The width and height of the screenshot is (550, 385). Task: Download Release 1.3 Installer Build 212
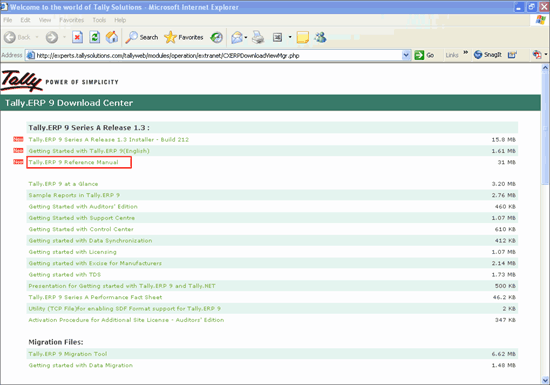pos(108,140)
